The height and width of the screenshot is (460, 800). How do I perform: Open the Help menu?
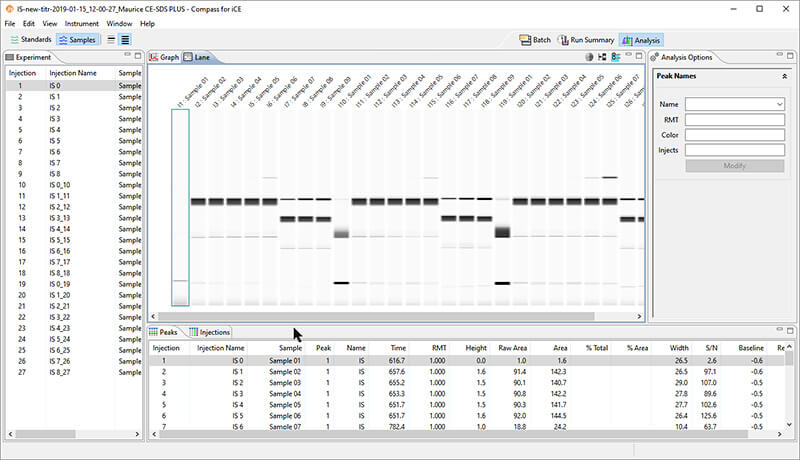(147, 23)
